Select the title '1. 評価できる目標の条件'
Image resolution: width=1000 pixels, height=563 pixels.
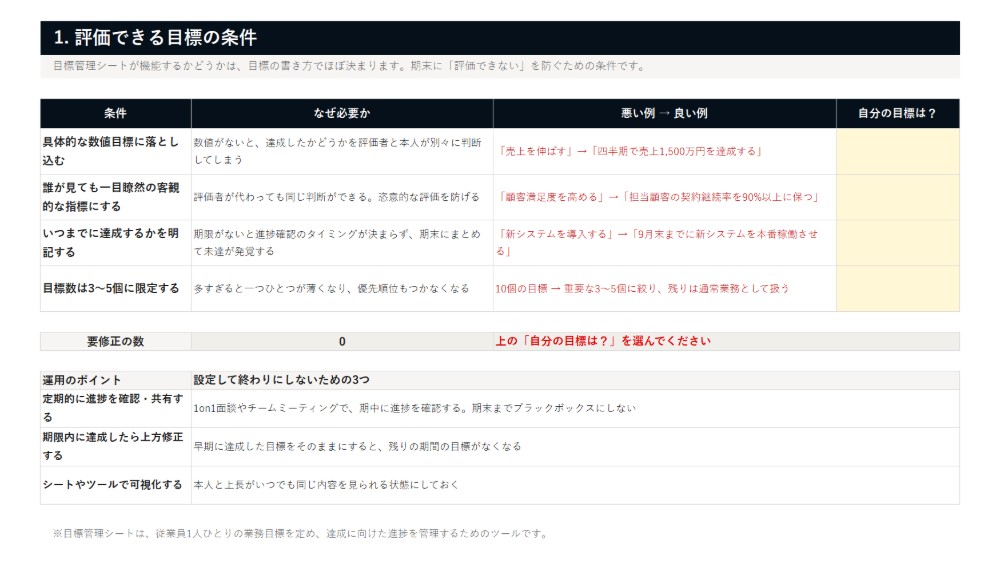point(155,38)
